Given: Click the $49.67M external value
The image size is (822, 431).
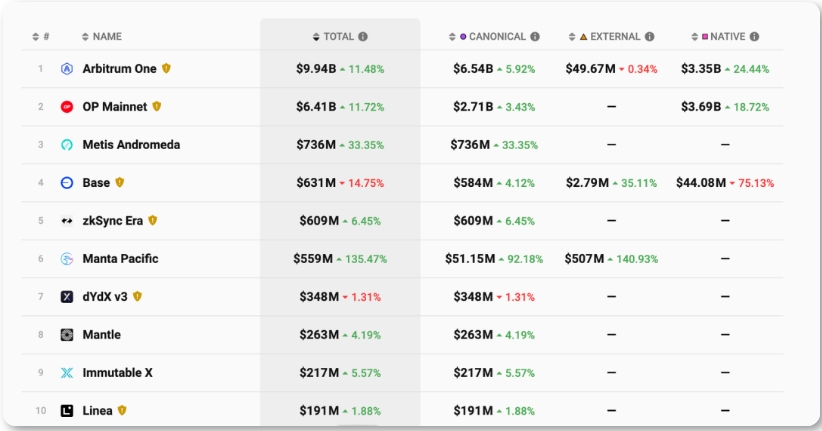Looking at the screenshot, I should click(x=590, y=69).
